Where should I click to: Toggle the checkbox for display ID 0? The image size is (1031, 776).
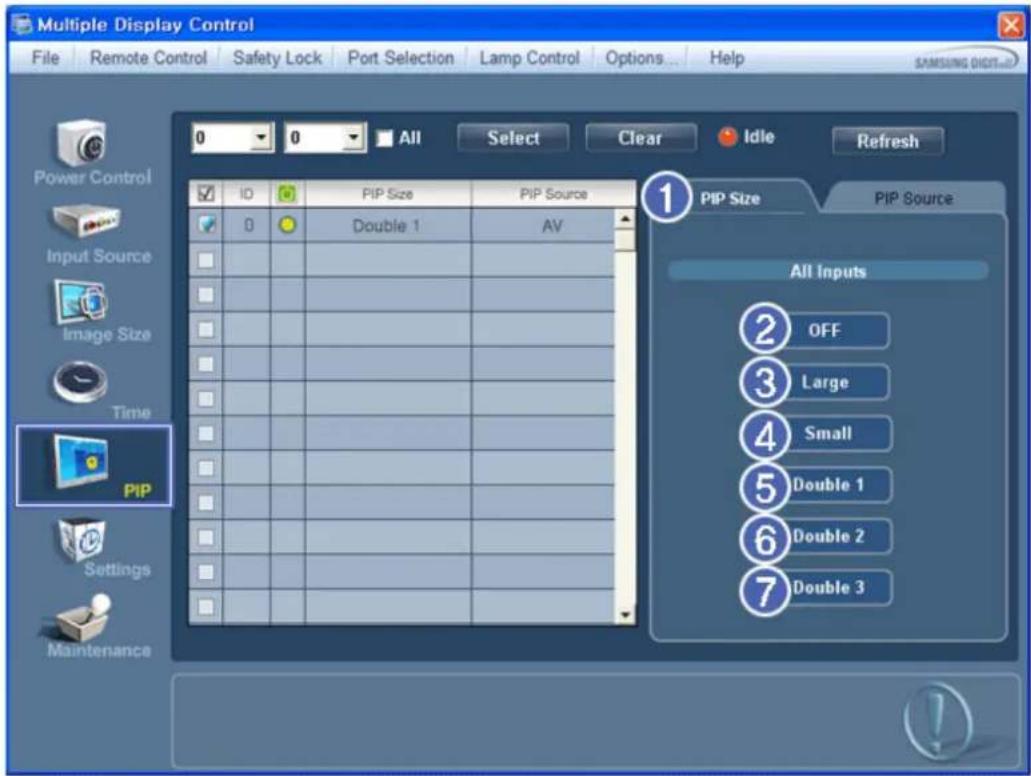pyautogui.click(x=206, y=226)
